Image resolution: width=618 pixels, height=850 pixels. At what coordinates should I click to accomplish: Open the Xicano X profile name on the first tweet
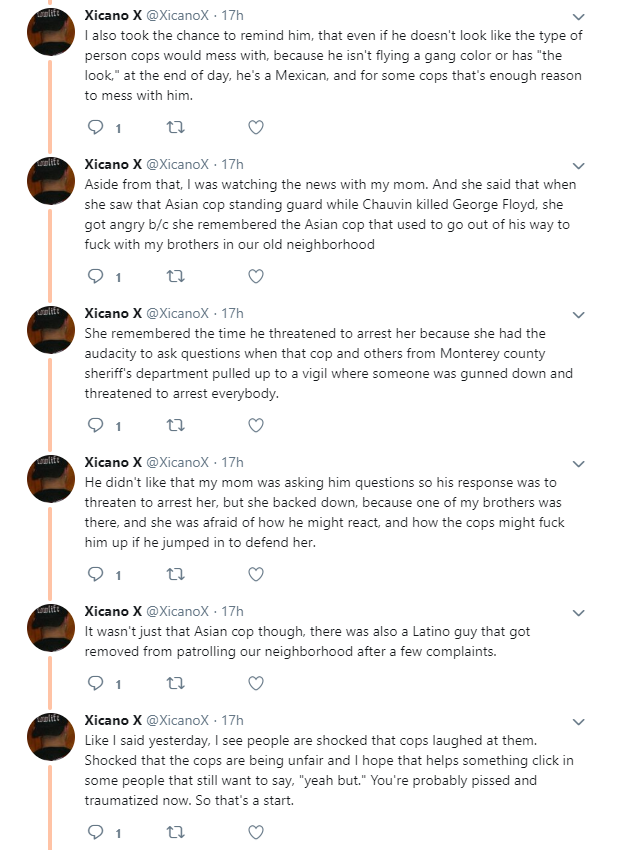[113, 15]
